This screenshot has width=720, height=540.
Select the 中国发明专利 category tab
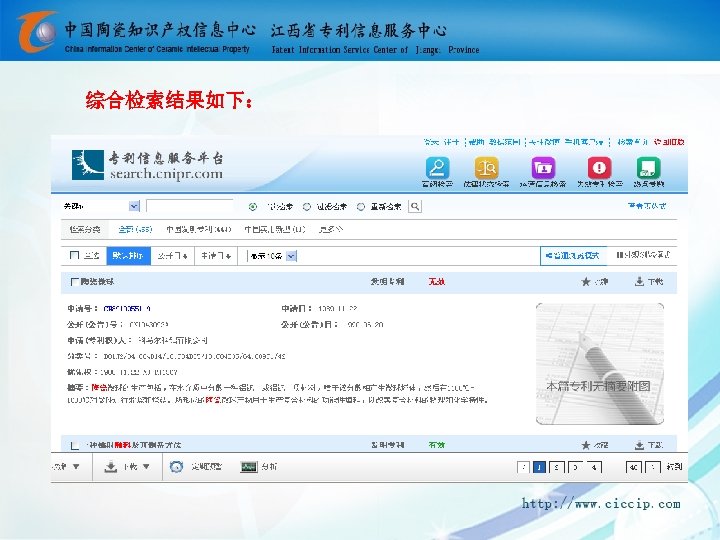point(199,229)
